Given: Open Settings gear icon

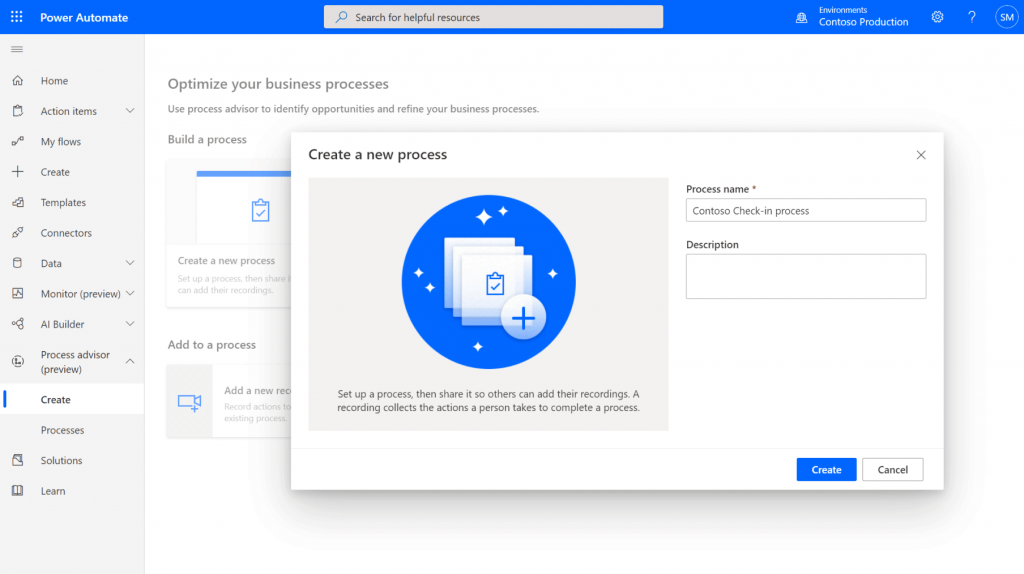Looking at the screenshot, I should [937, 17].
